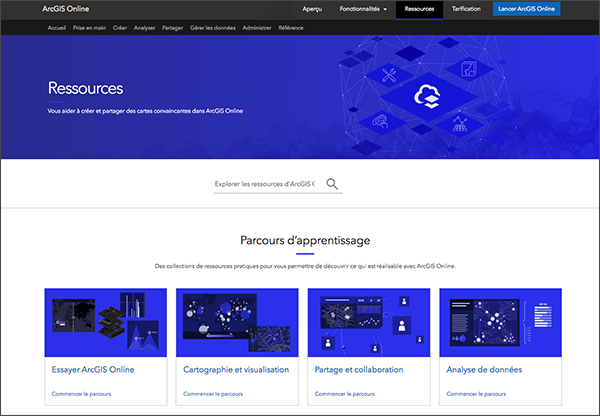Click the Lancer ArcGIS Online button
Image resolution: width=600 pixels, height=416 pixels.
tap(527, 9)
